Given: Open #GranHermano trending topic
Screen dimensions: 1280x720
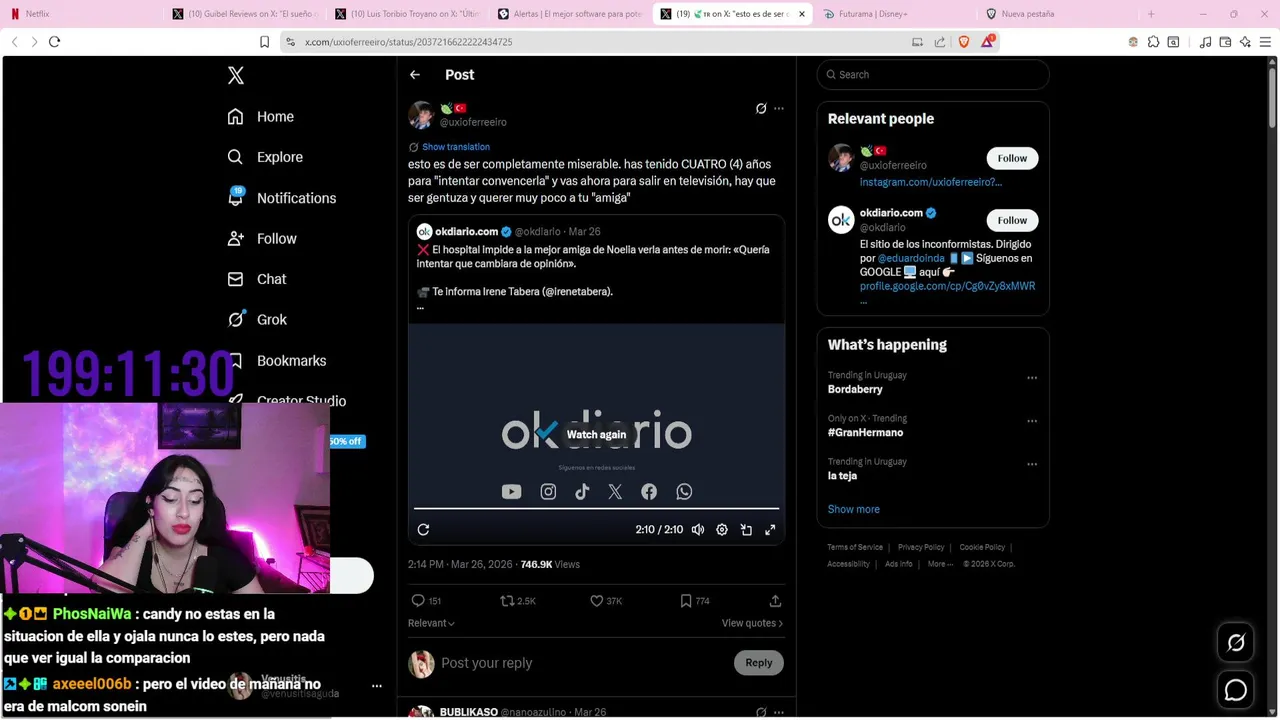Looking at the screenshot, I should pos(865,432).
